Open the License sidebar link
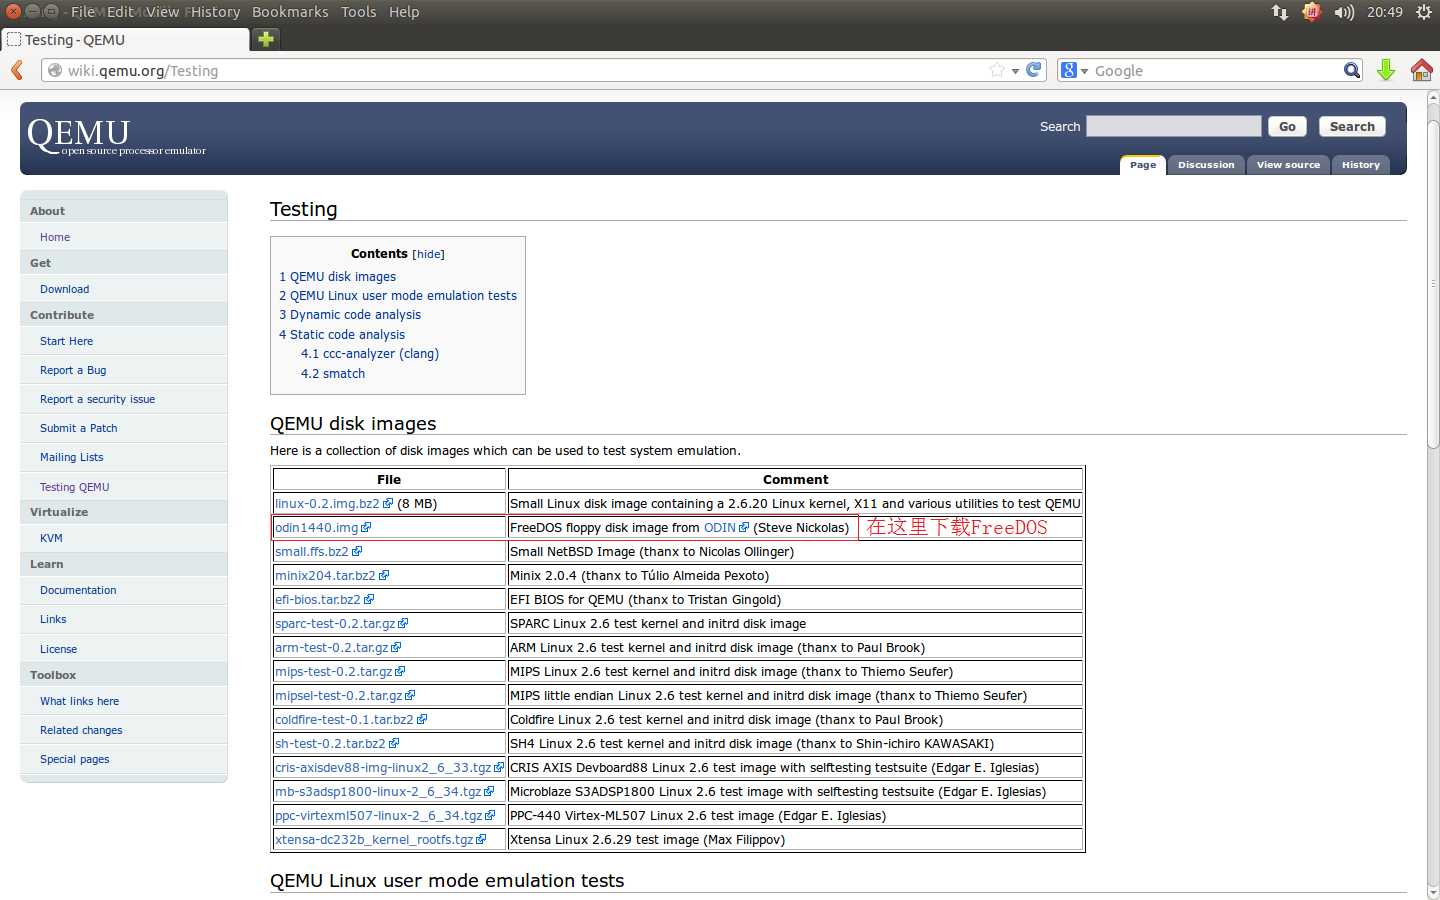The width and height of the screenshot is (1440, 900). coord(58,649)
